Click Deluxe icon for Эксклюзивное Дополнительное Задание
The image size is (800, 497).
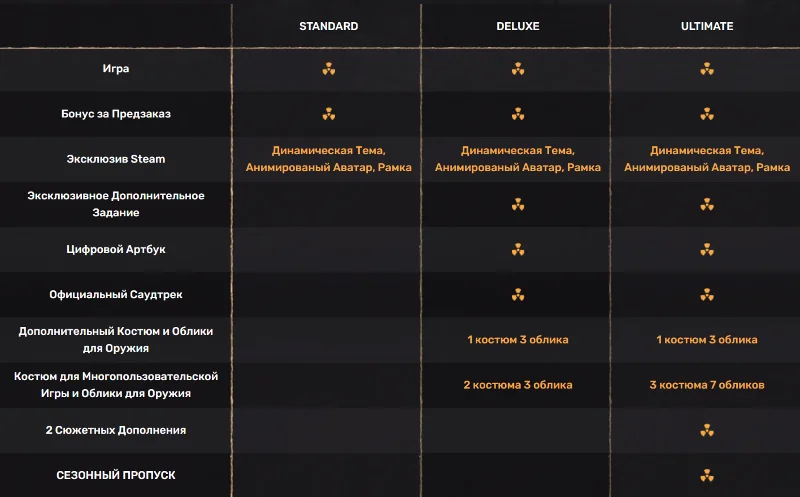click(x=518, y=204)
